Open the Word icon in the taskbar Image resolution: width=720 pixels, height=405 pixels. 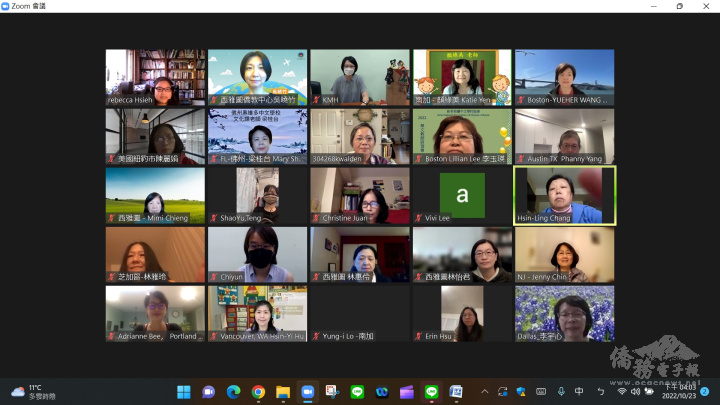pyautogui.click(x=456, y=391)
